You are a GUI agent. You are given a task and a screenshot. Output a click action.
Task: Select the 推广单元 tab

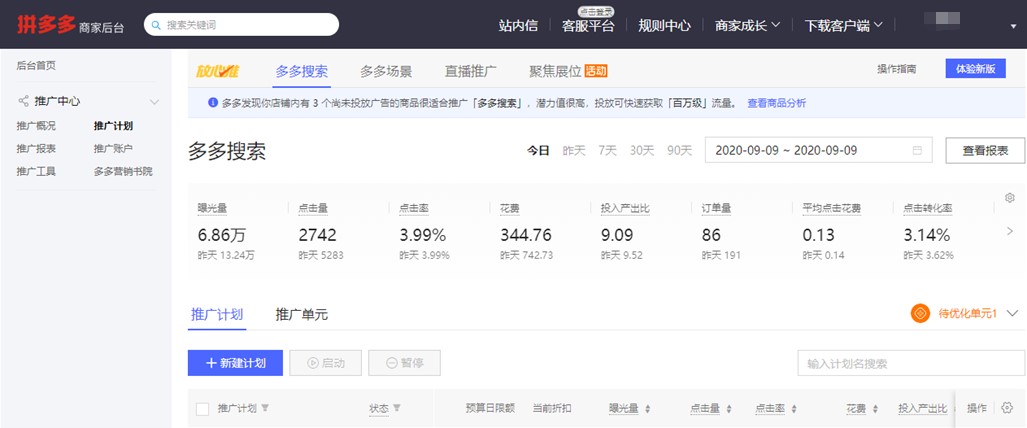pyautogui.click(x=301, y=314)
